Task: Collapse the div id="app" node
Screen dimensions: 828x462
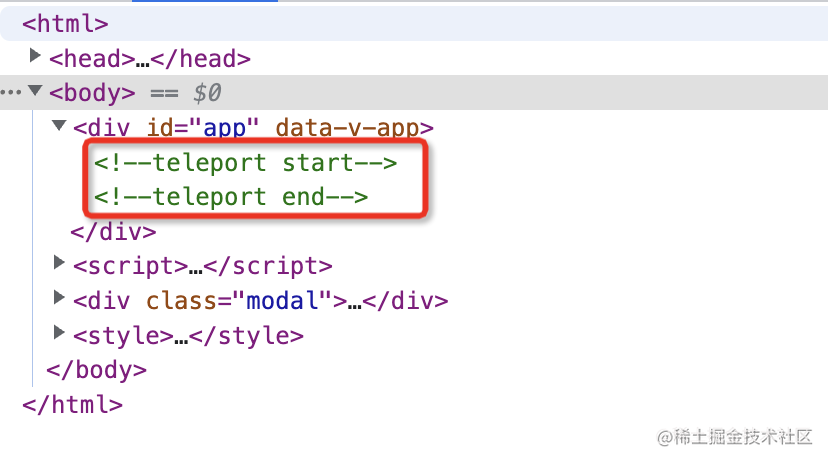Action: click(x=59, y=125)
